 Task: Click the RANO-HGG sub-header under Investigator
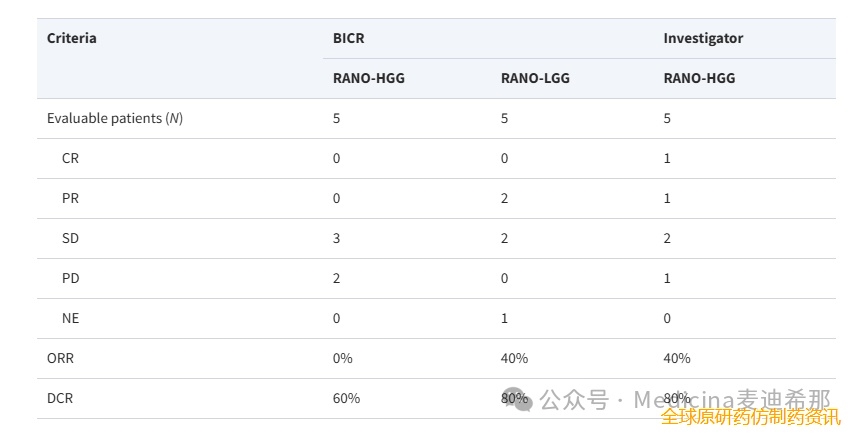coord(699,78)
